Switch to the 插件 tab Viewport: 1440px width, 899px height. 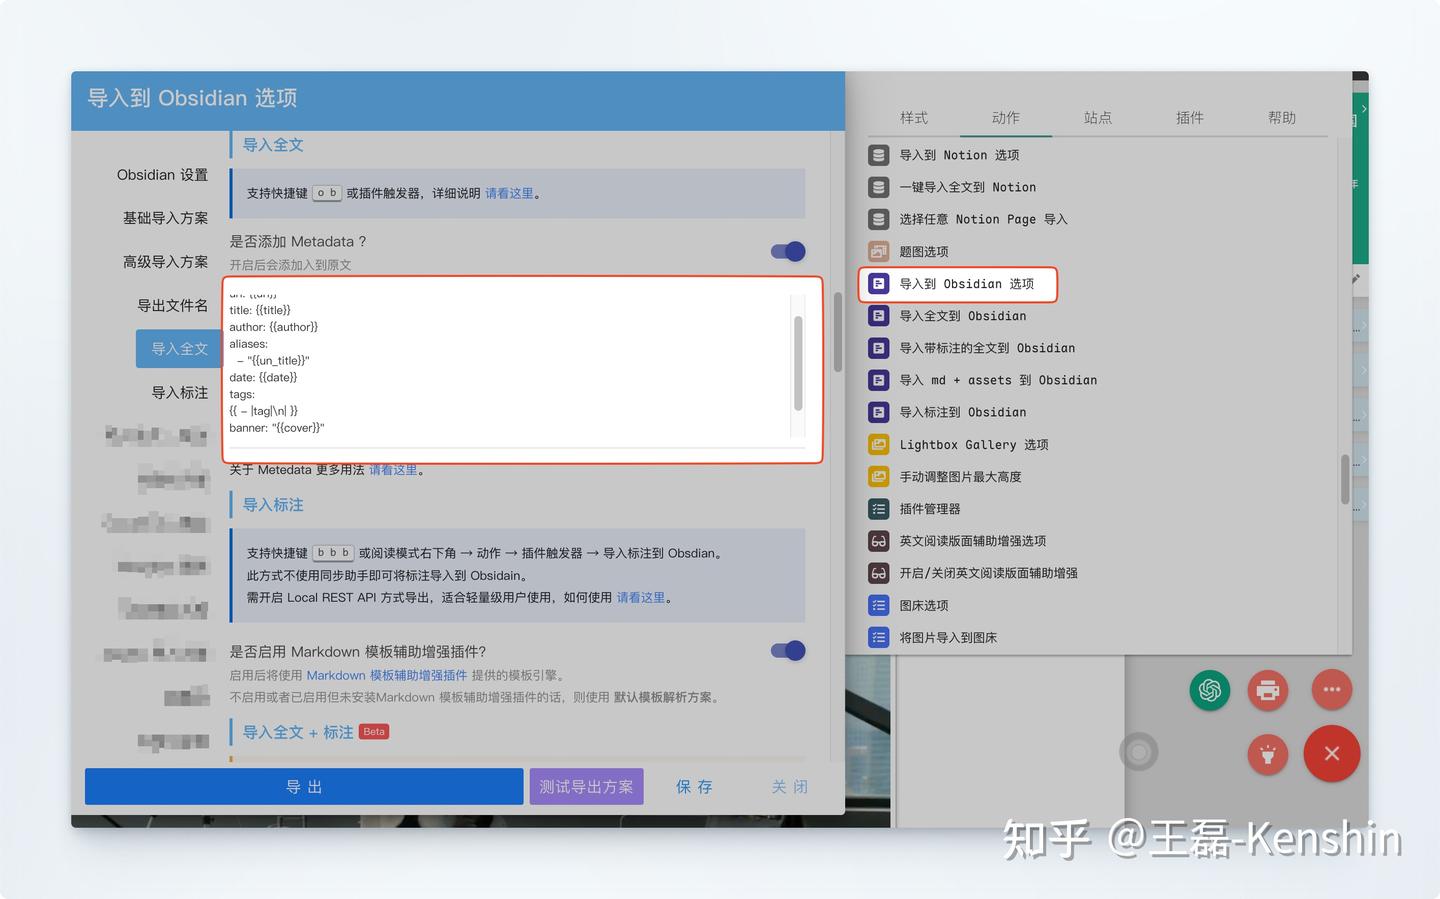tap(1190, 118)
